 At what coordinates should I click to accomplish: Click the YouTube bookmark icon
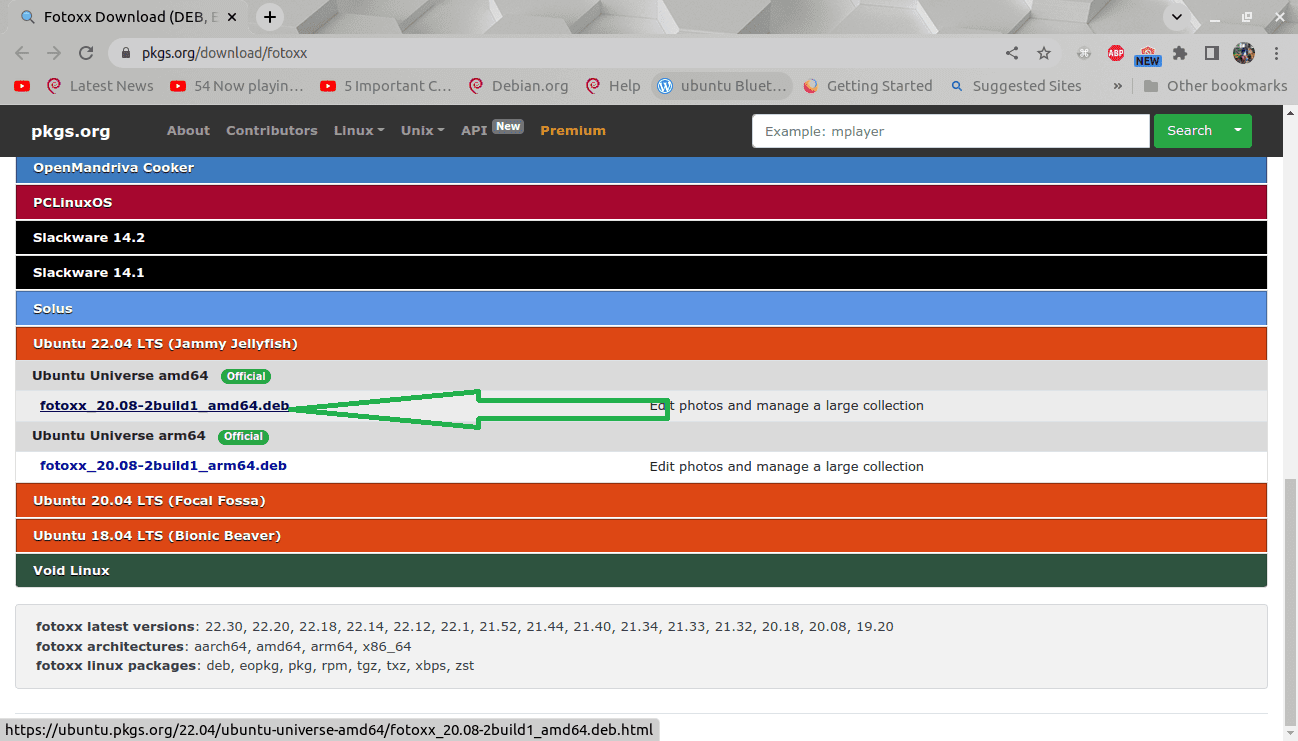coord(21,86)
